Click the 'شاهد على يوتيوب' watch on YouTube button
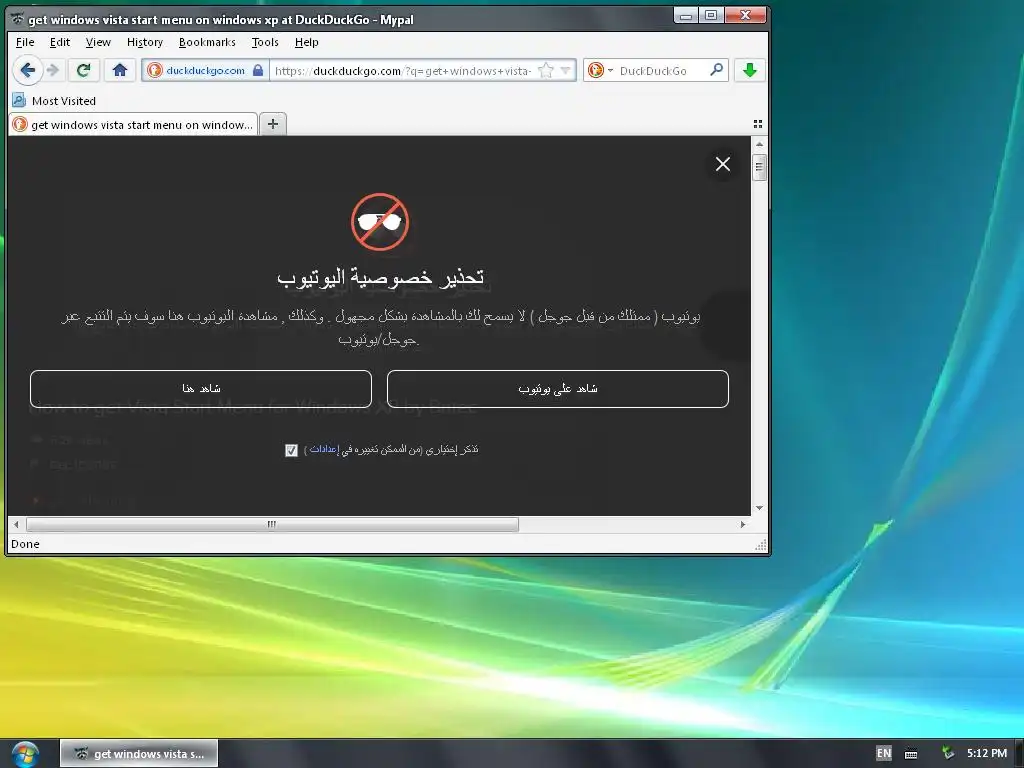 point(558,389)
